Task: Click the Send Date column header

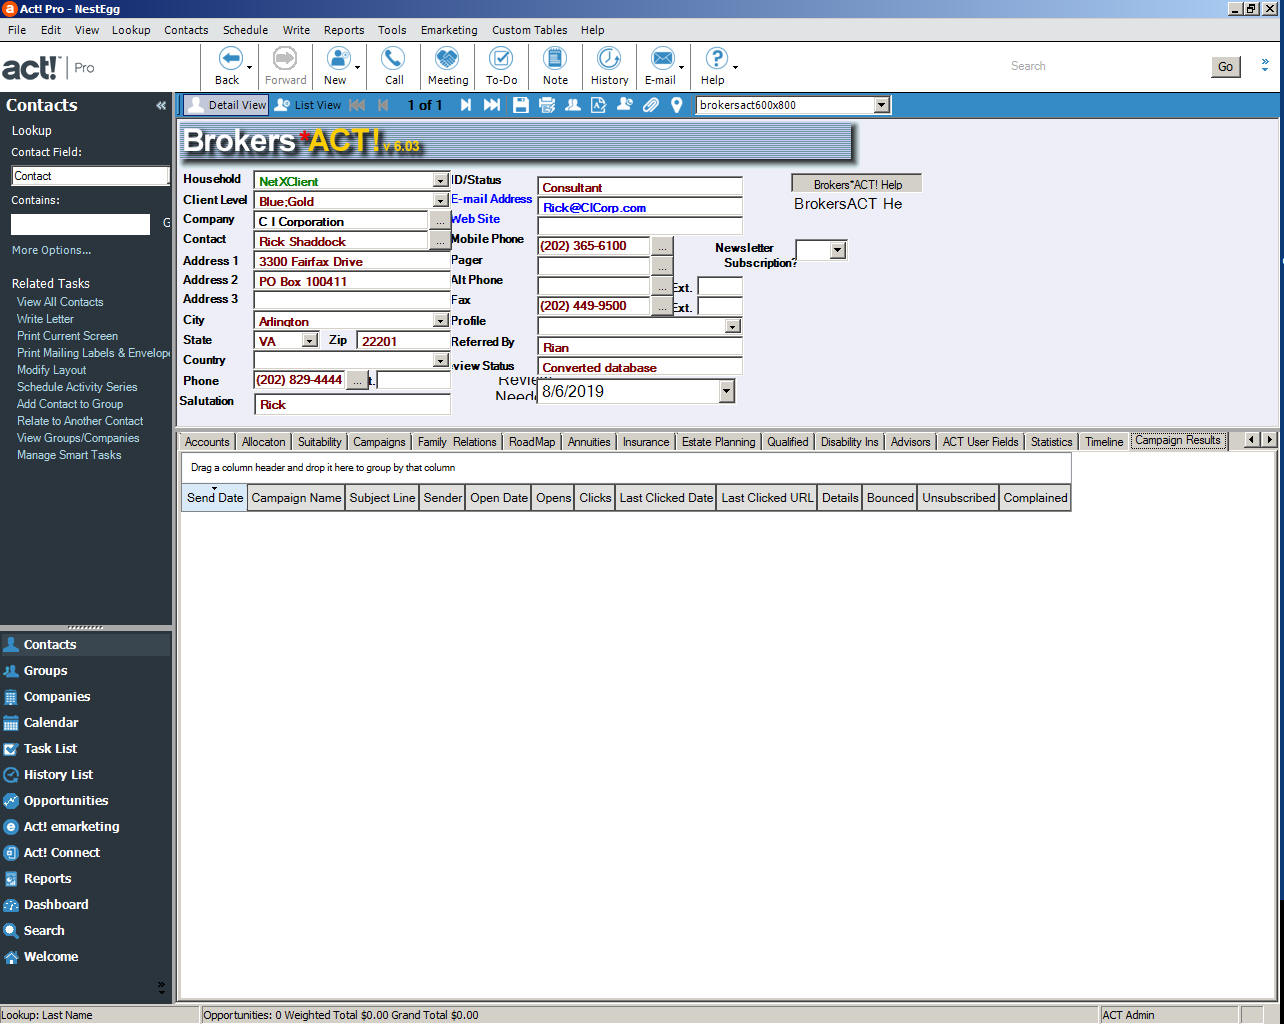Action: click(214, 498)
